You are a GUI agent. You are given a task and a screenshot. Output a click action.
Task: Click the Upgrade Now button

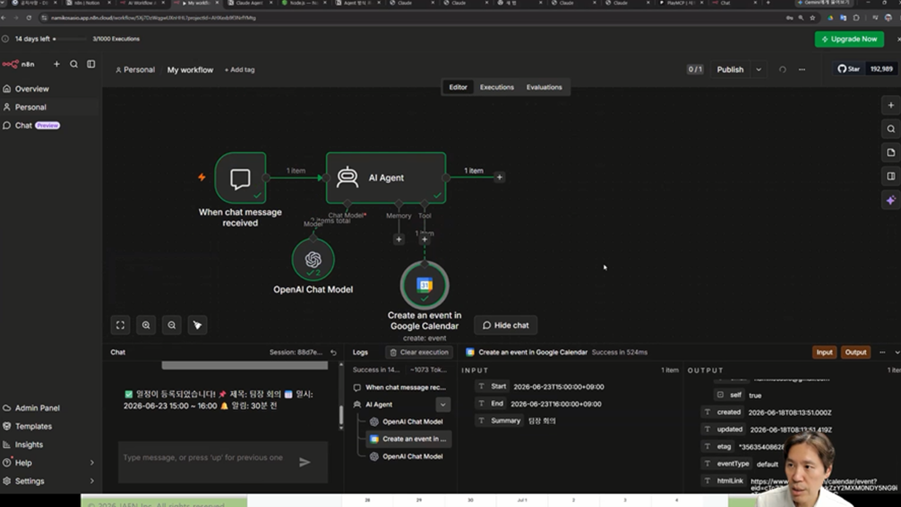click(x=849, y=39)
